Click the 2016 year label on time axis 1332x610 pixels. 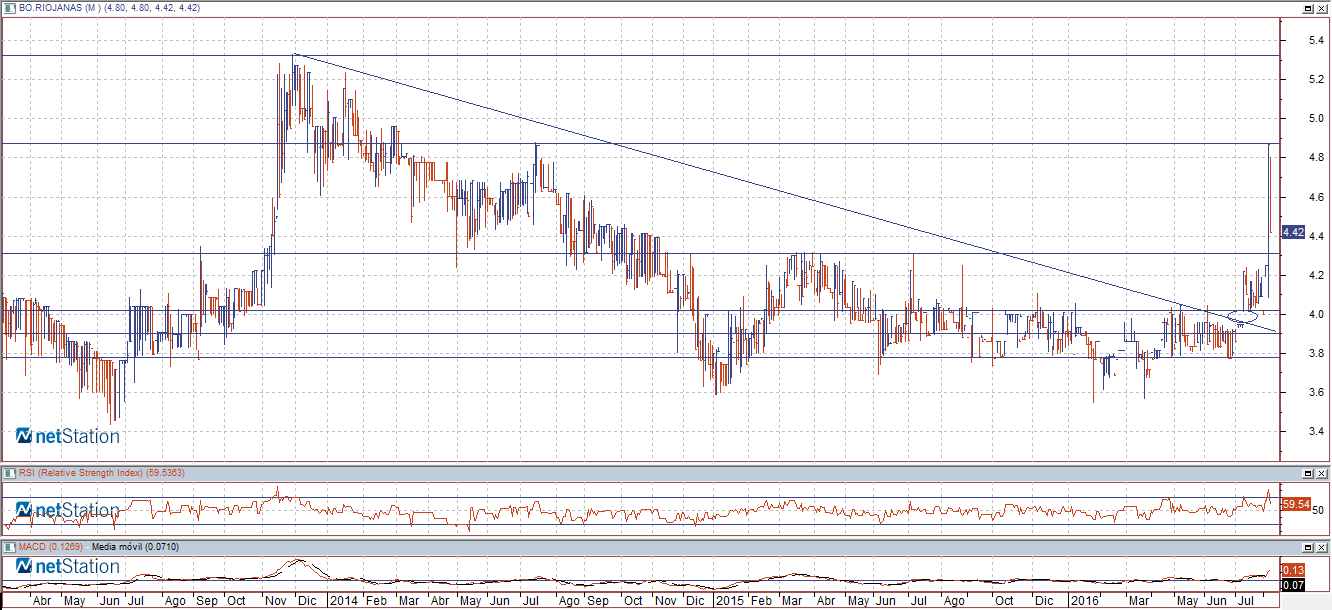tap(1084, 601)
